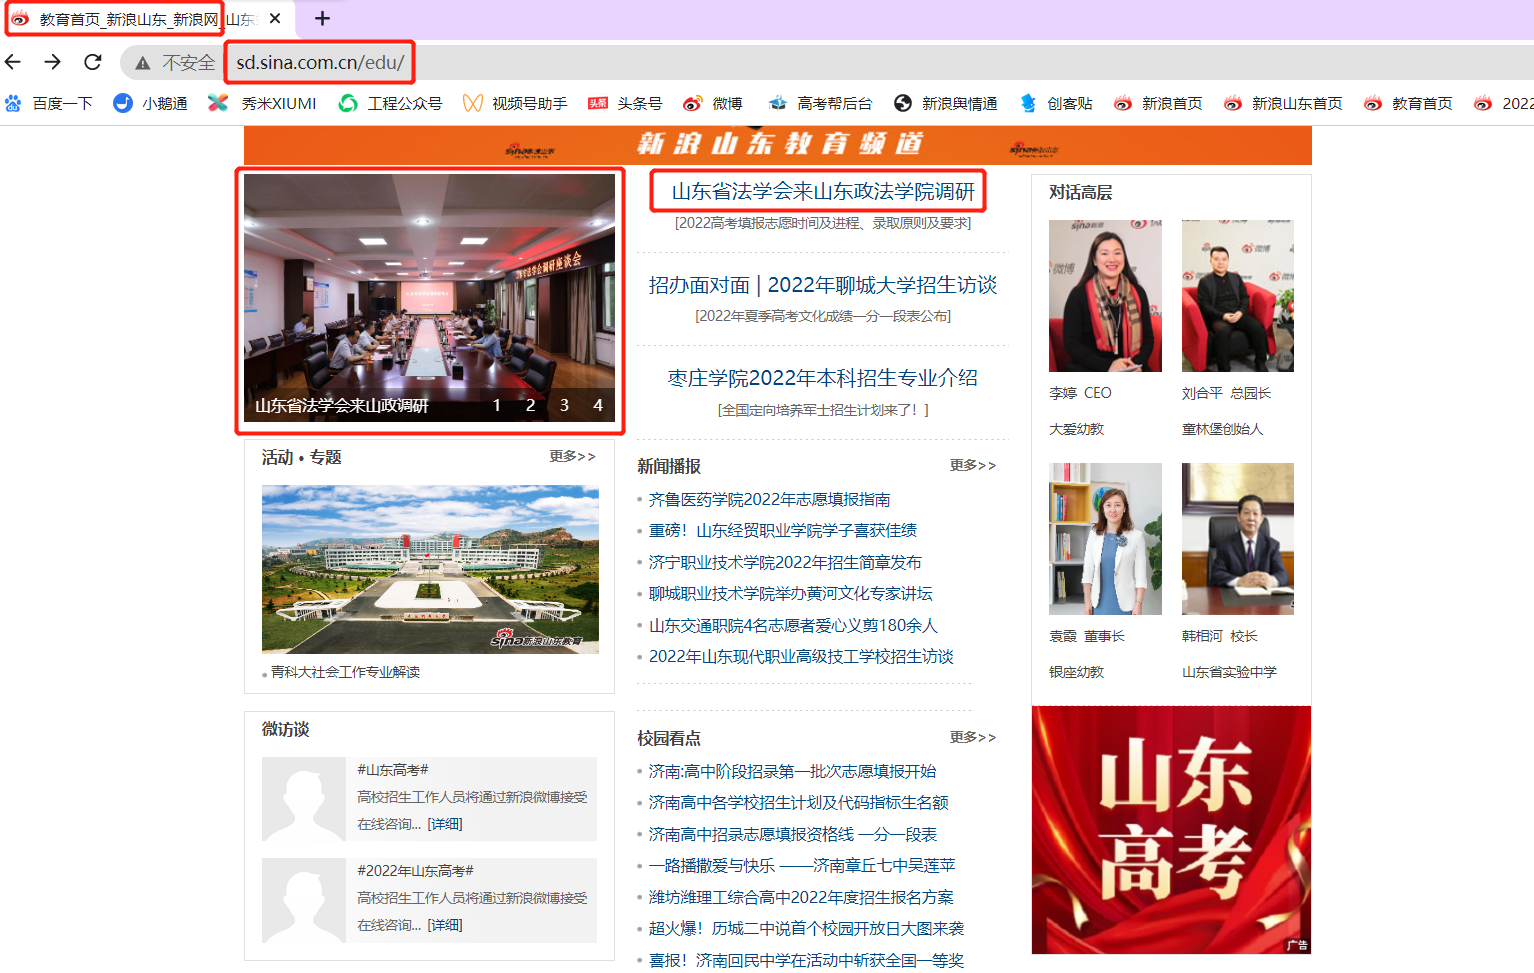Open a new tab with plus icon

coord(322,18)
